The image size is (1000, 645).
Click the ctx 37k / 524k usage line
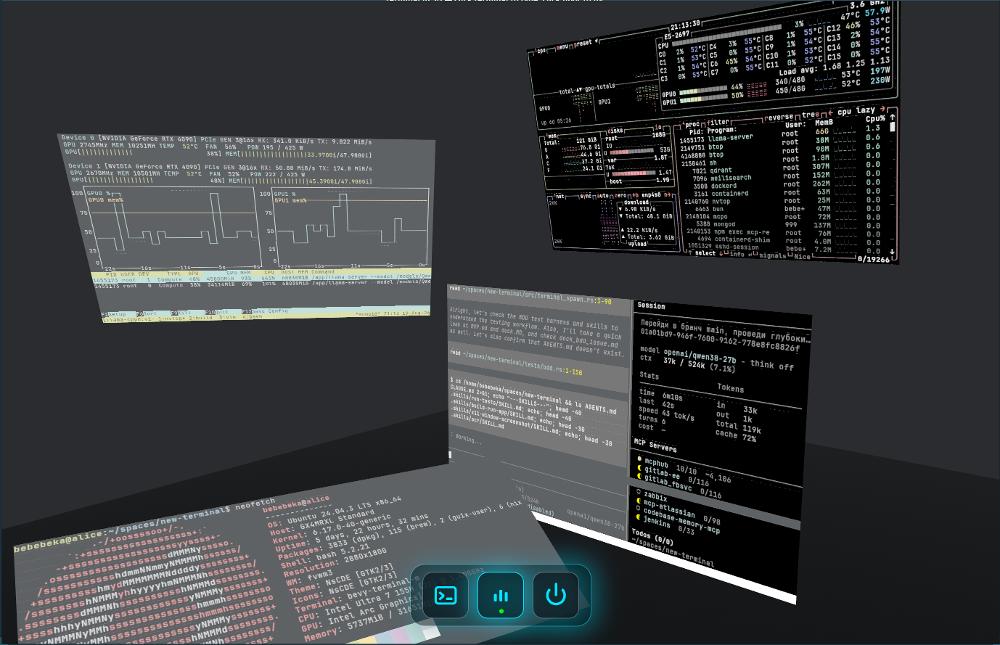688,364
